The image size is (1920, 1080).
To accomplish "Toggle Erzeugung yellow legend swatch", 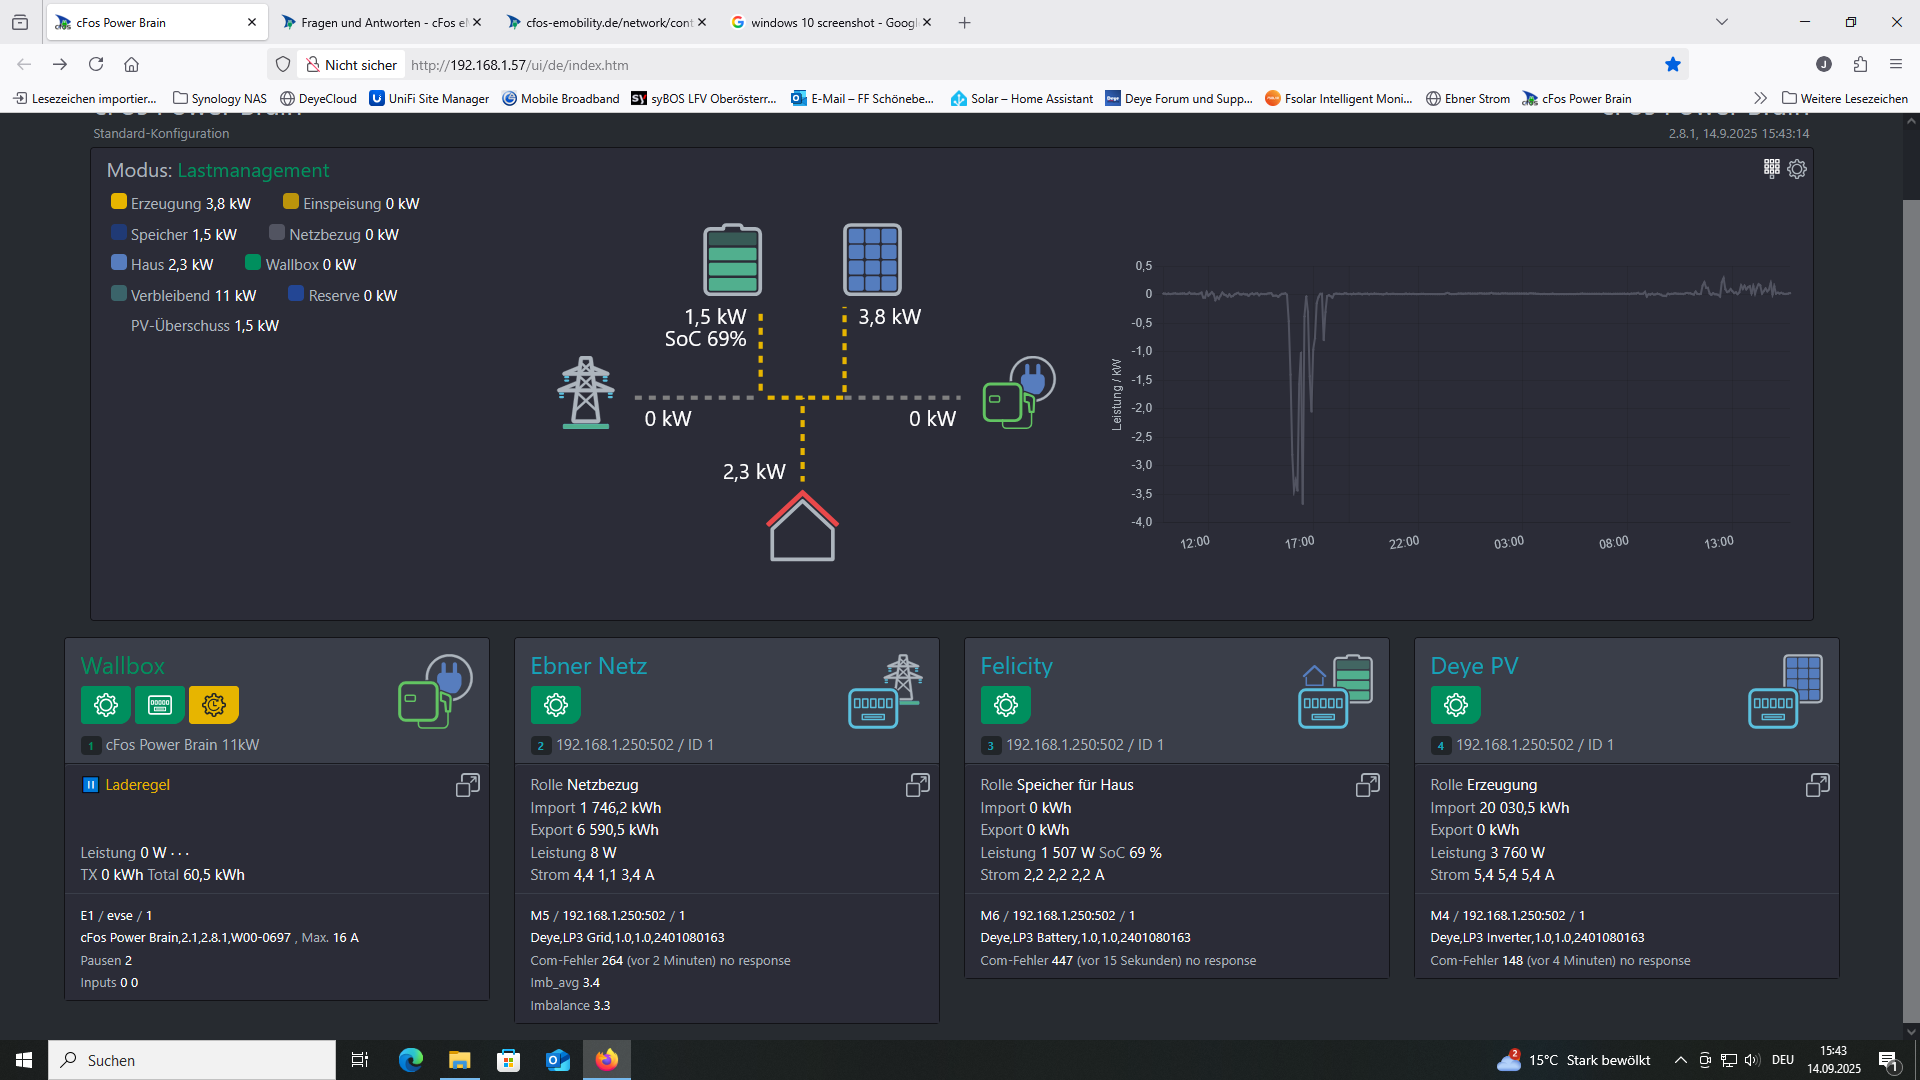I will point(118,202).
